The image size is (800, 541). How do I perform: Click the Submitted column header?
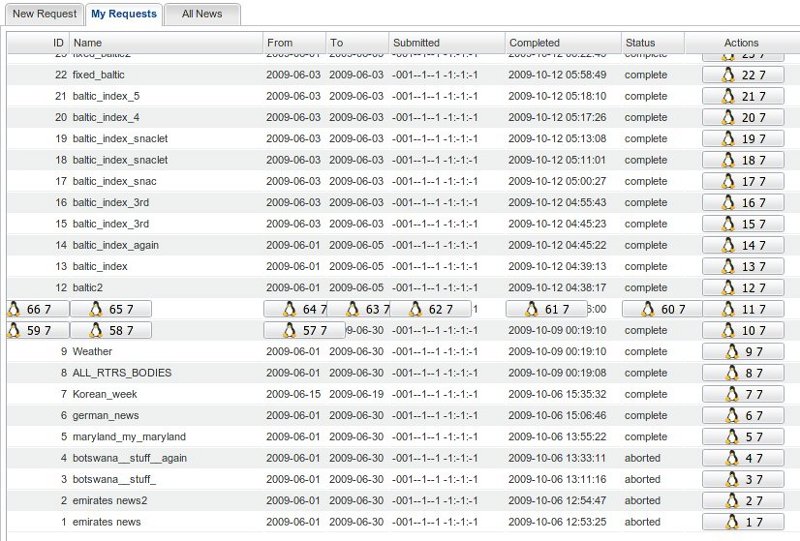coord(446,43)
